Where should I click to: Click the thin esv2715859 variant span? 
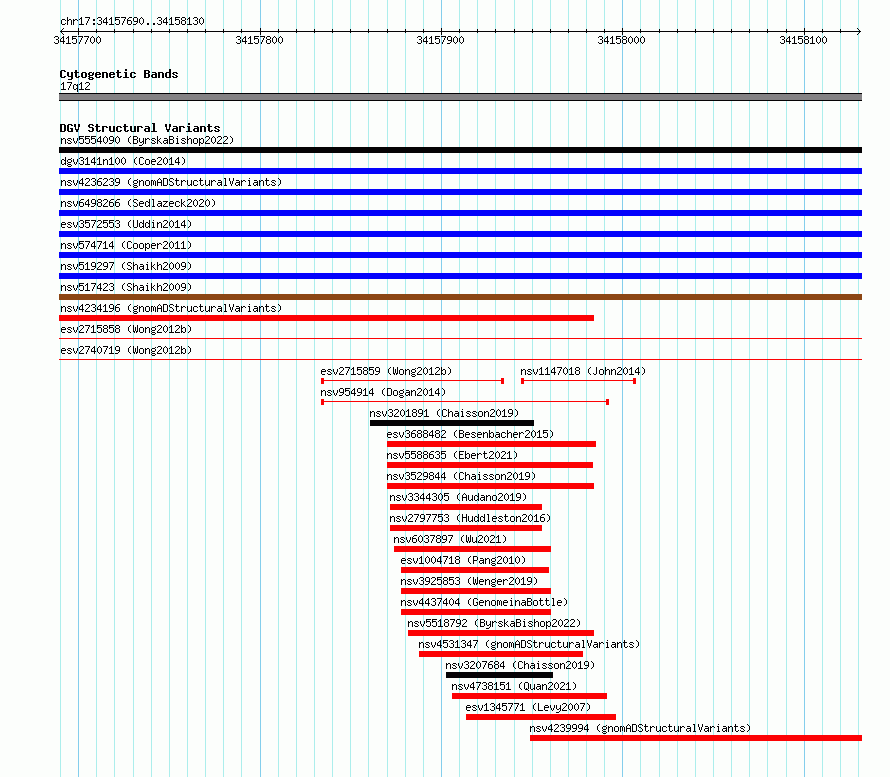[x=413, y=381]
